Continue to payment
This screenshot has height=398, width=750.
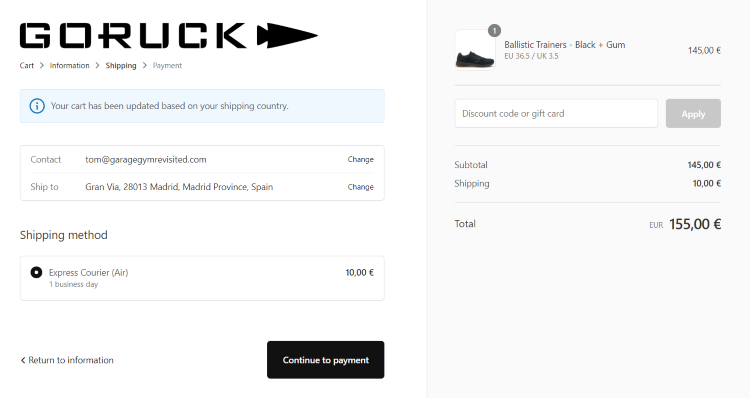pos(326,360)
